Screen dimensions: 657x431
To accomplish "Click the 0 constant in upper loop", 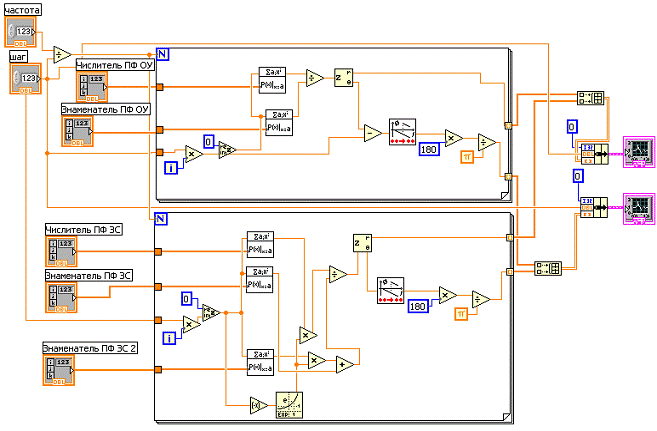I will [x=209, y=139].
